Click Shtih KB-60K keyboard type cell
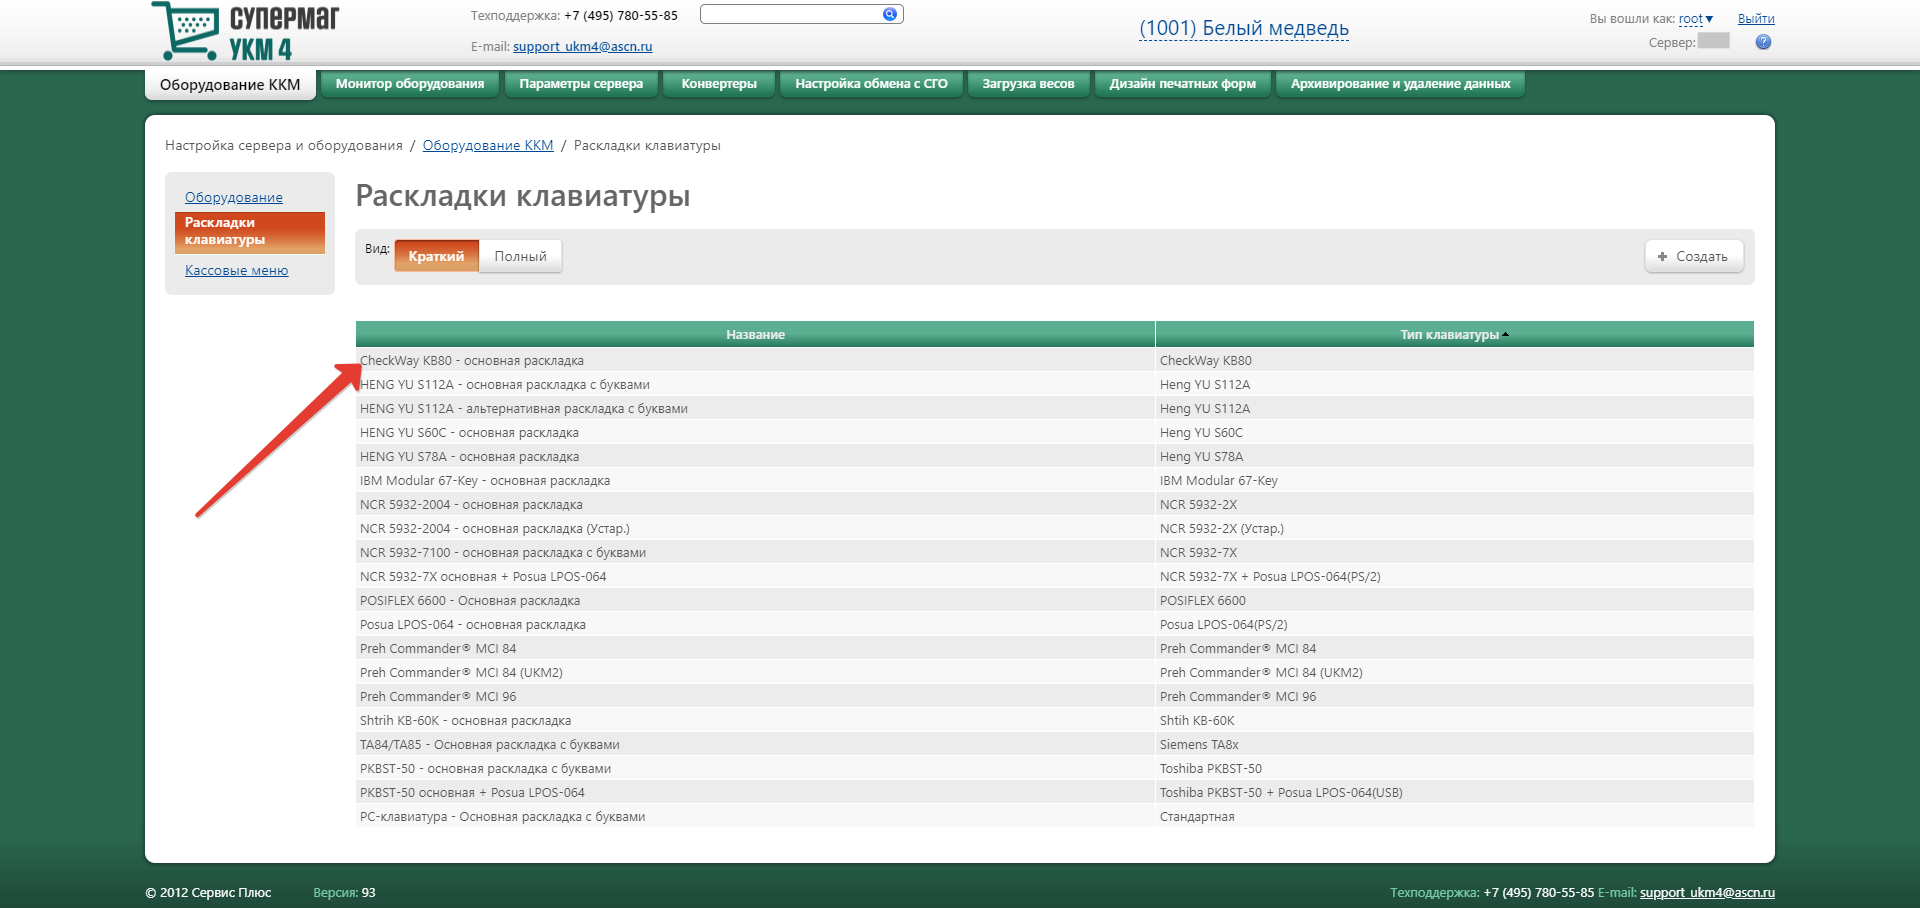The height and width of the screenshot is (908, 1920). click(1454, 720)
